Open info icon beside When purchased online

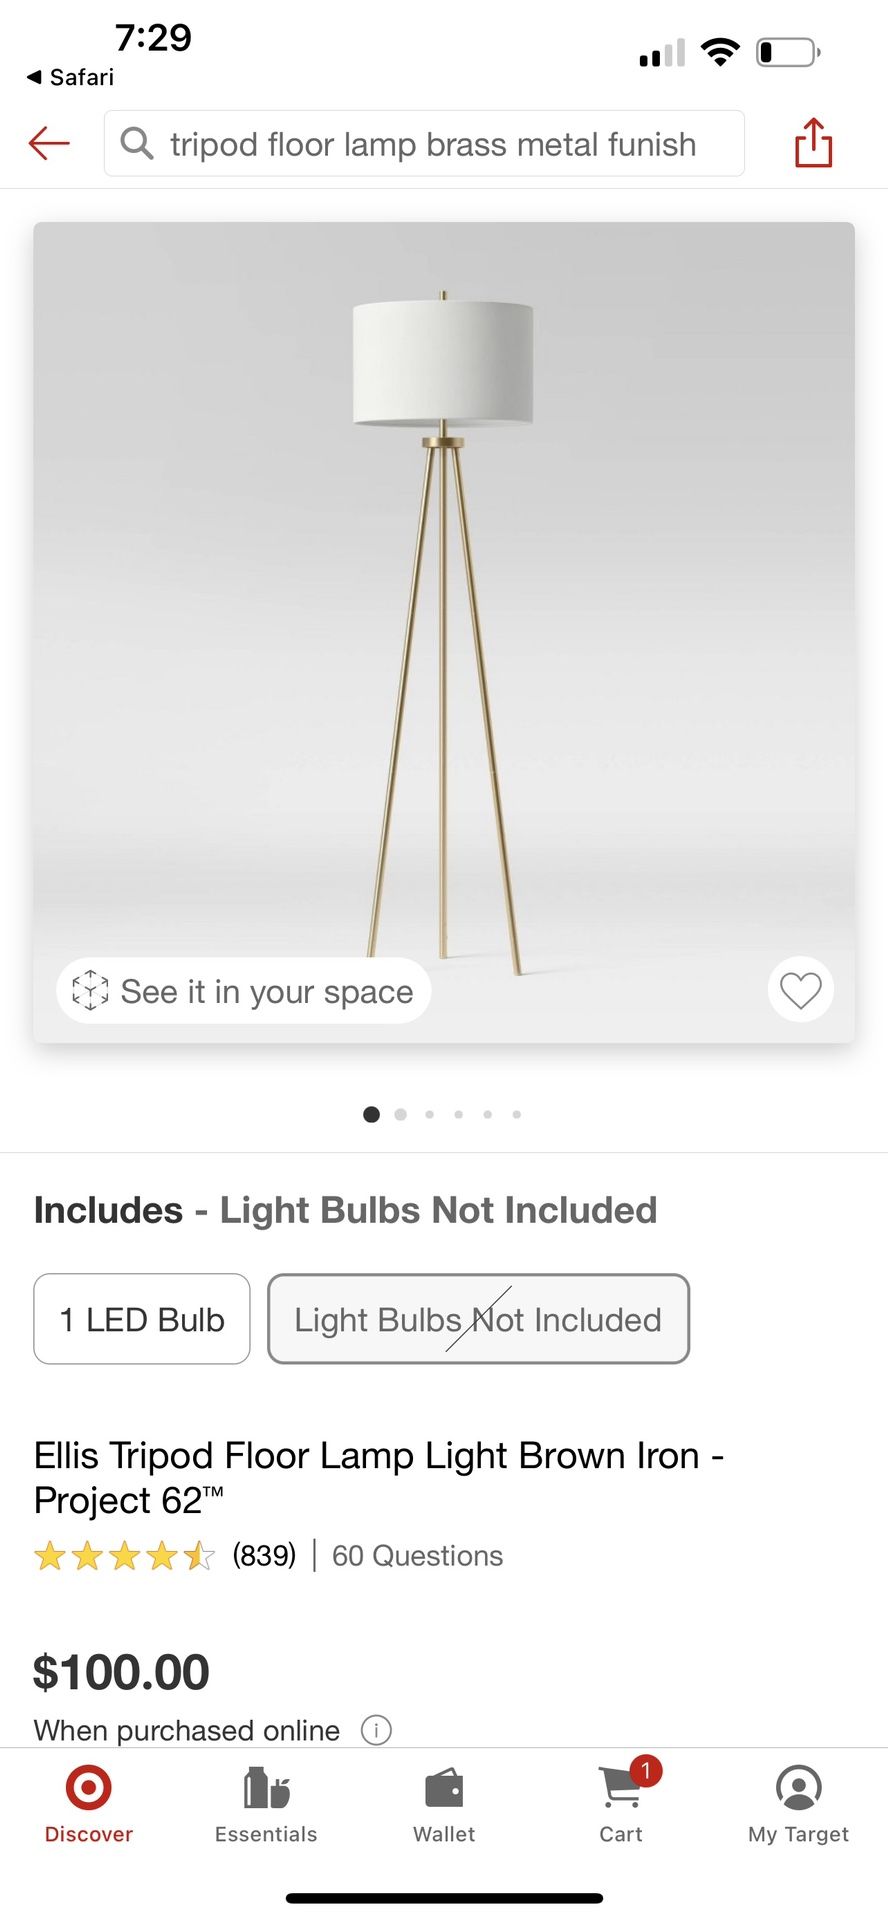(376, 1729)
